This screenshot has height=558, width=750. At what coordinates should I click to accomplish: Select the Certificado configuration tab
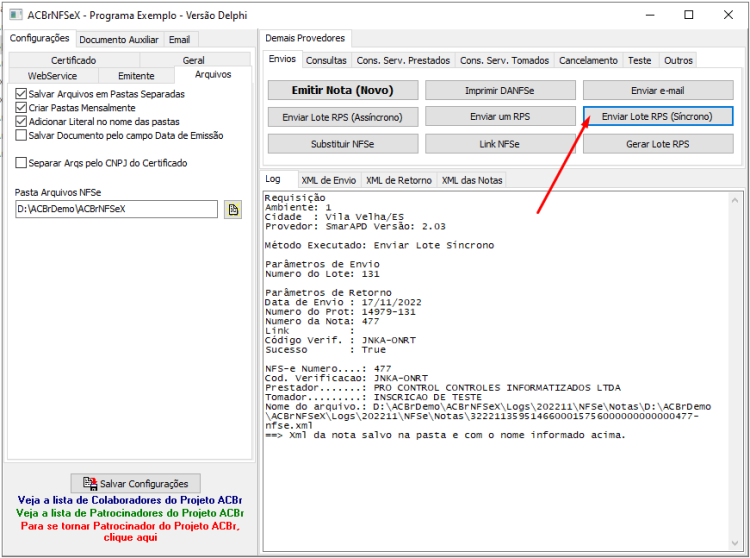[x=74, y=60]
